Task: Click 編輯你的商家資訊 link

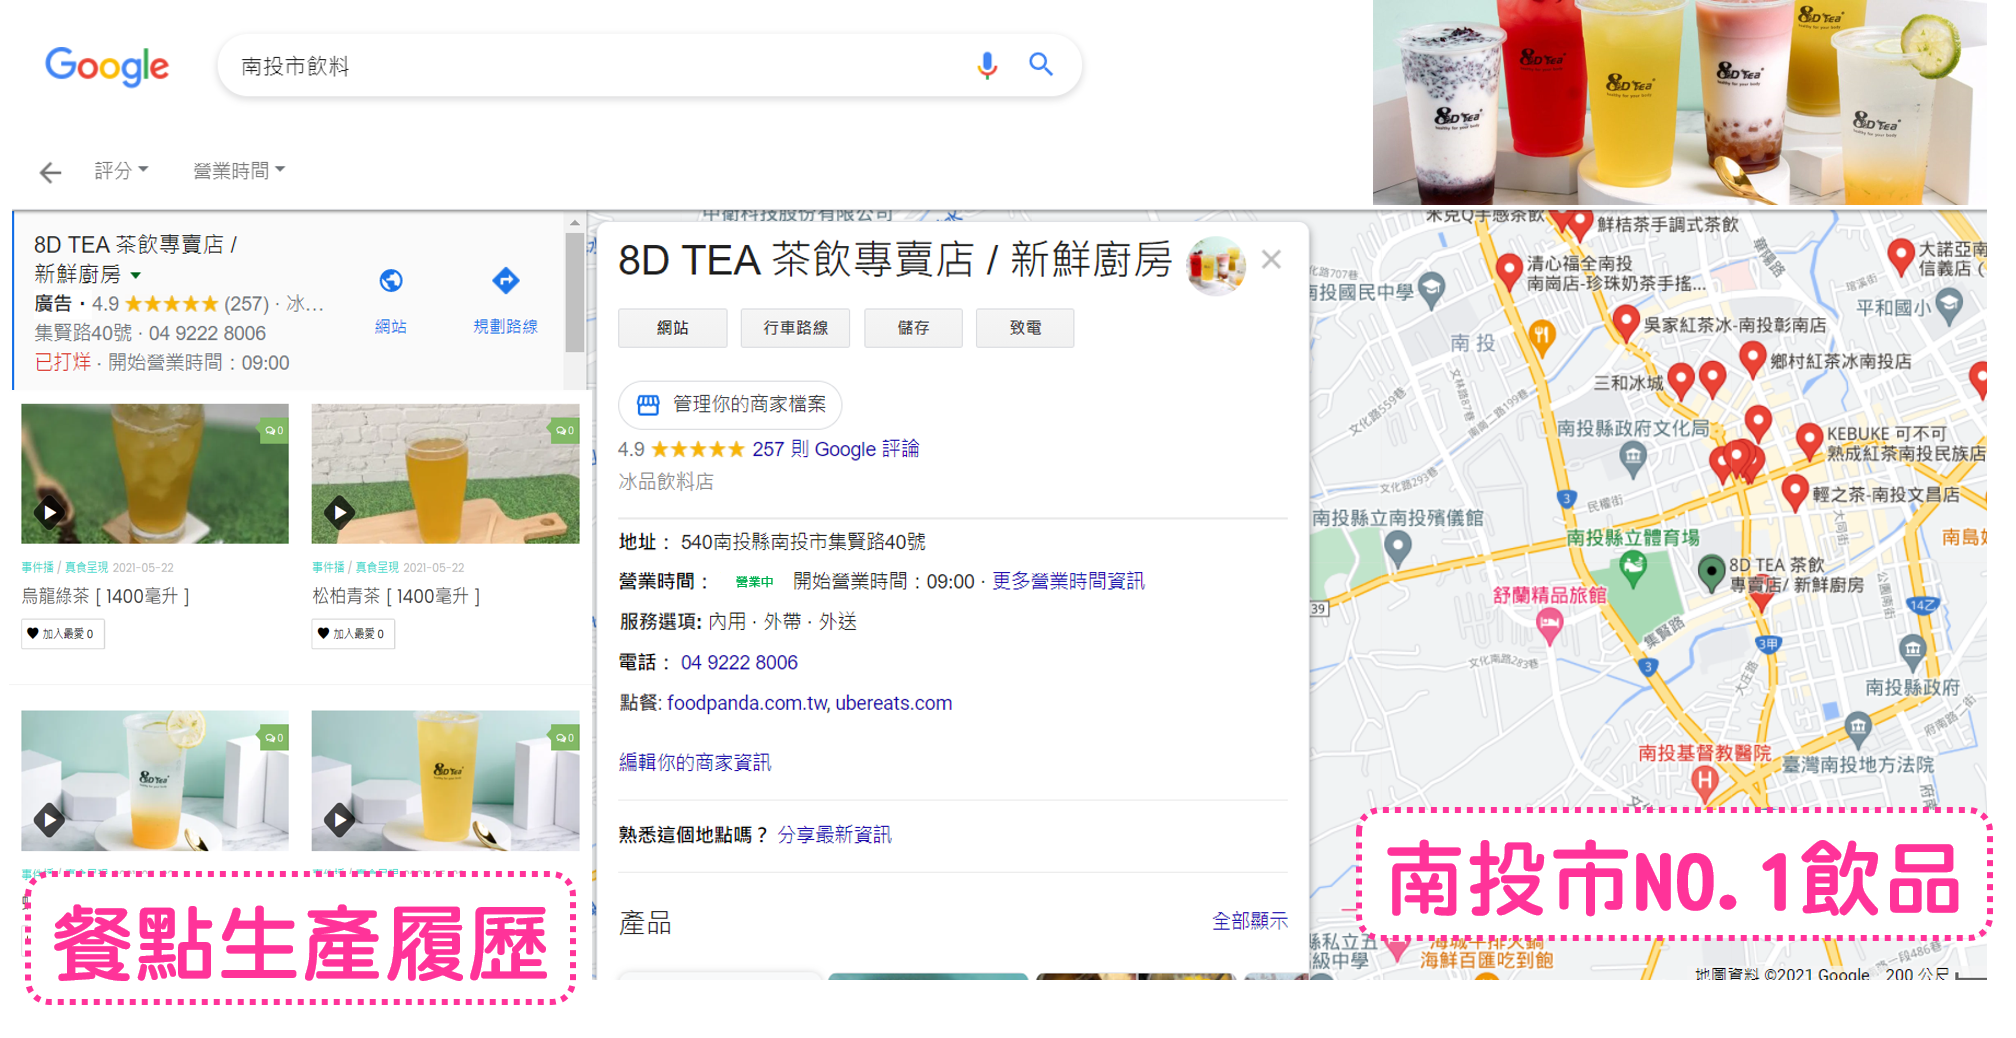Action: [695, 763]
